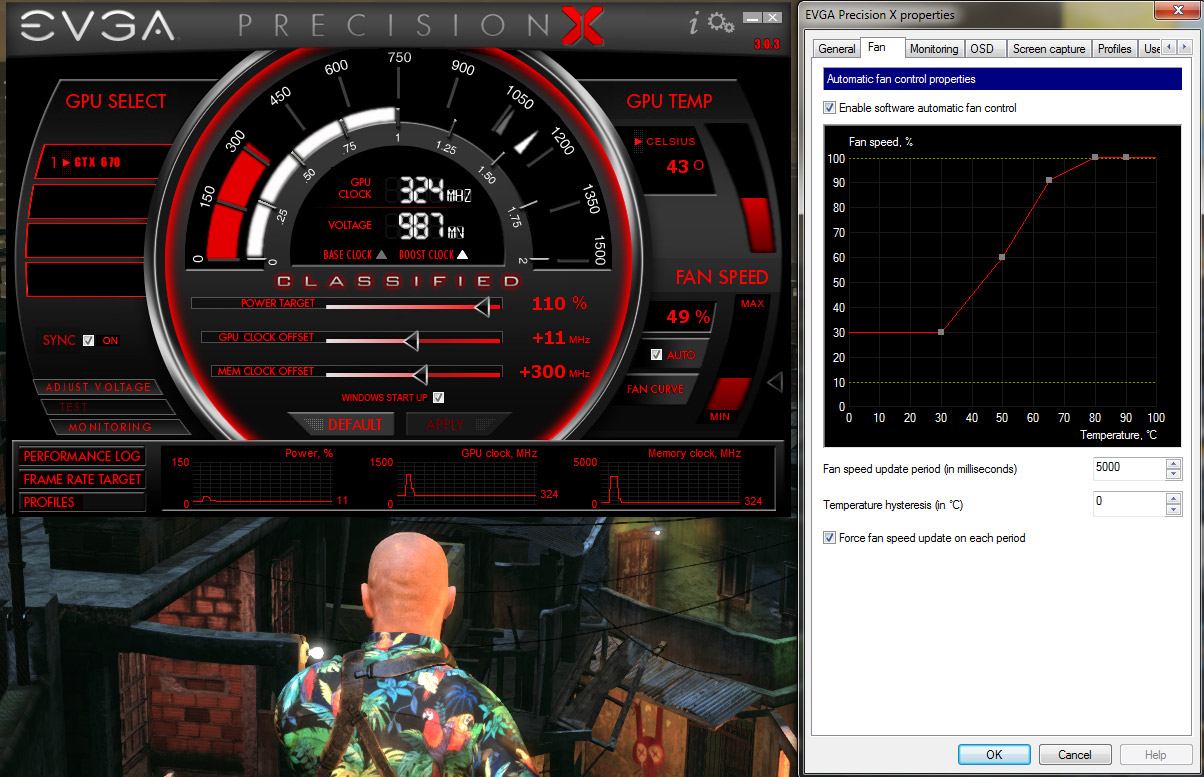Click the fan curve point at 90°C
This screenshot has width=1204, height=777.
[x=1126, y=157]
